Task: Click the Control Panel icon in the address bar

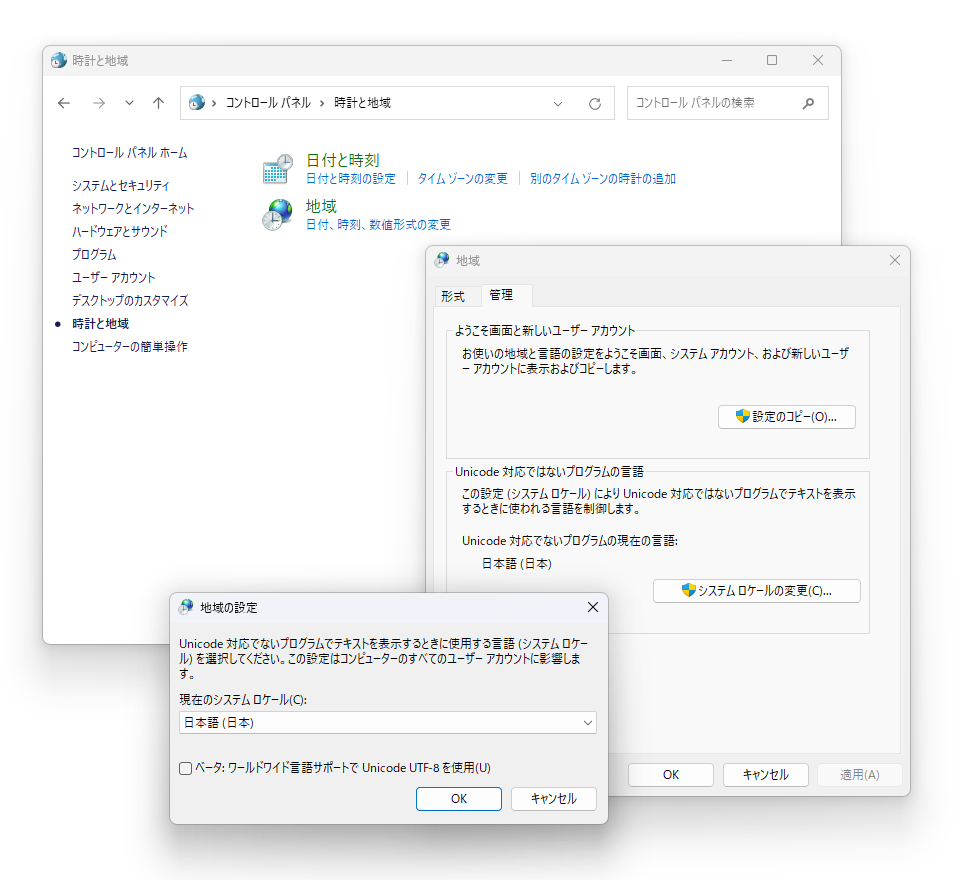Action: point(197,103)
